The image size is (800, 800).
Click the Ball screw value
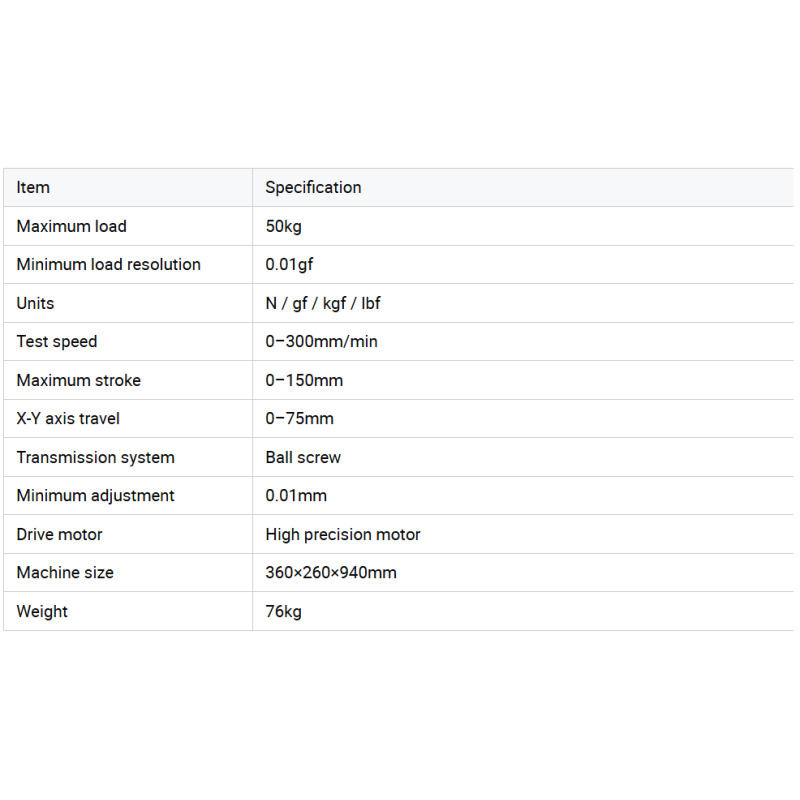[303, 457]
